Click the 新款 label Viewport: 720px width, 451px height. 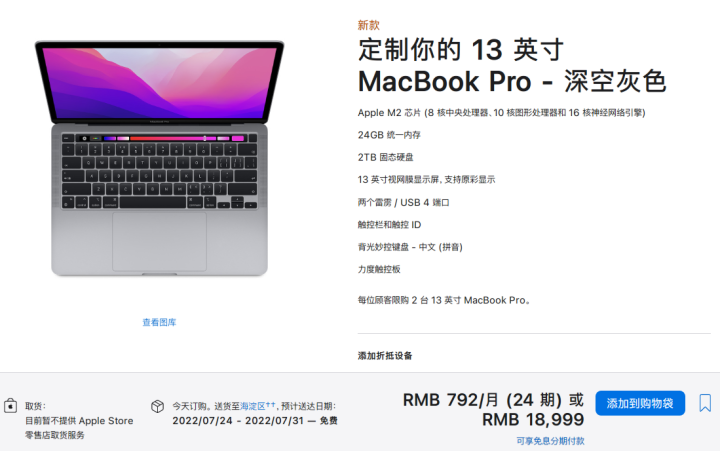(x=369, y=25)
